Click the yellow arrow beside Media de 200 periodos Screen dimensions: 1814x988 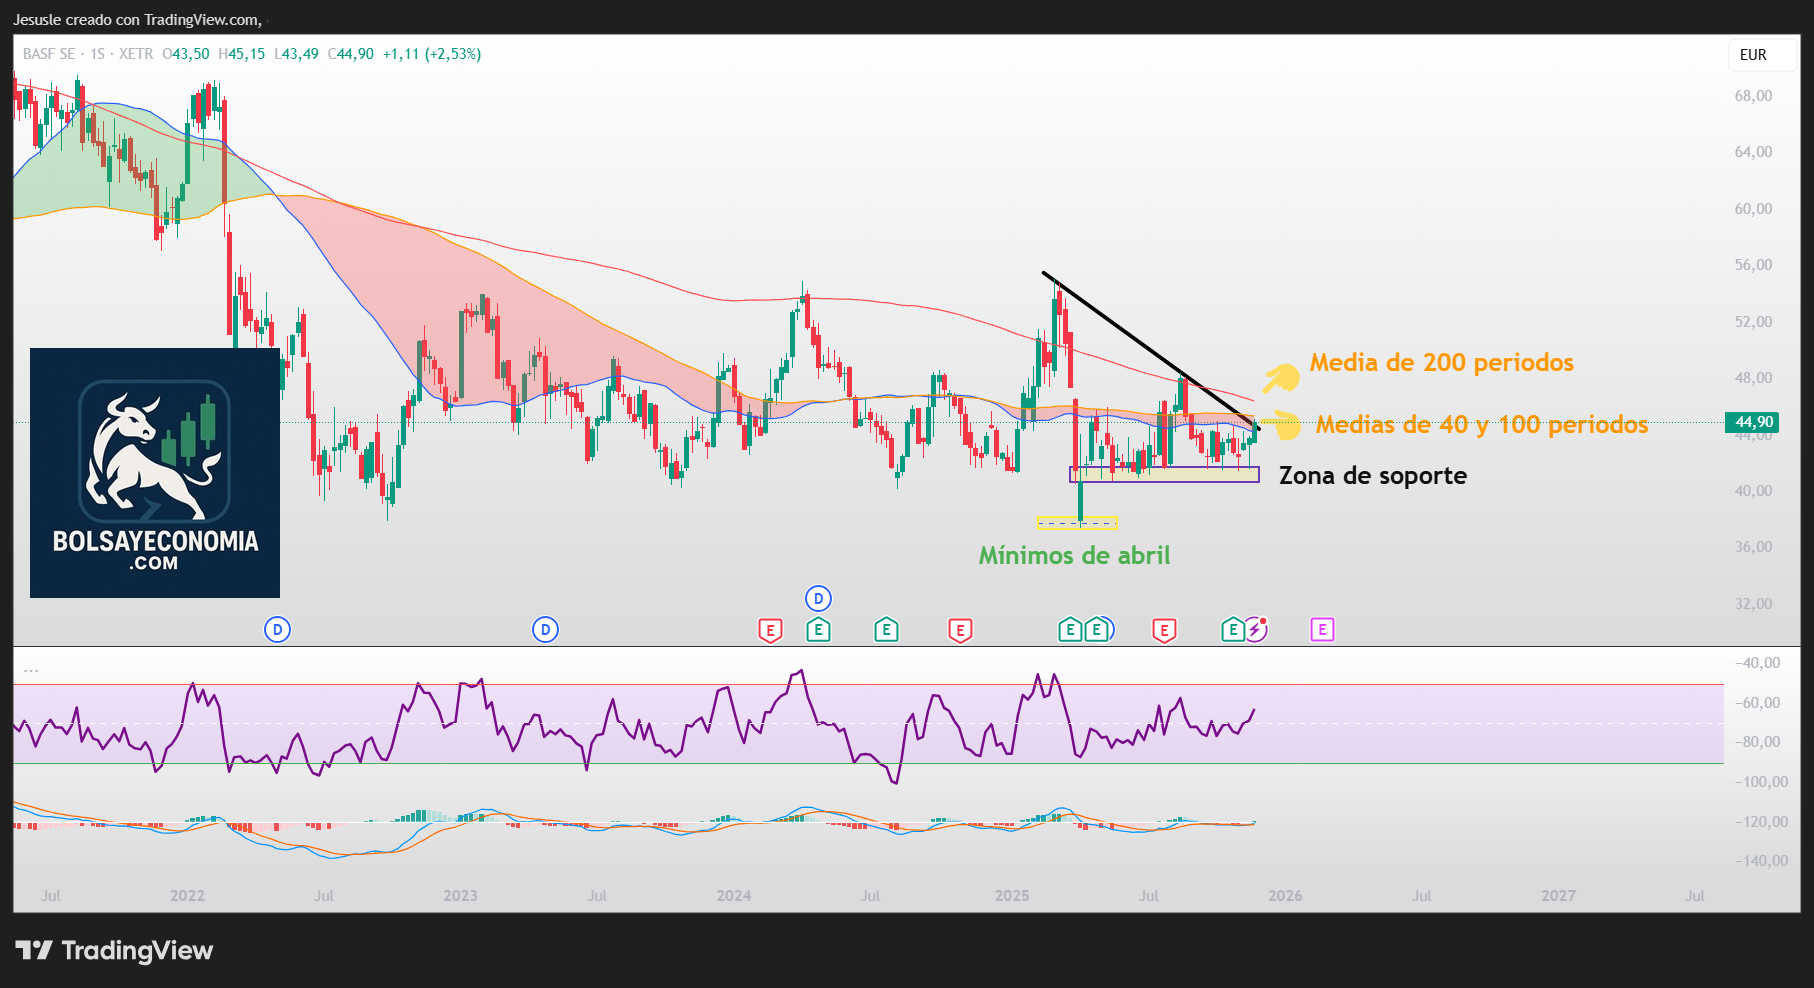pyautogui.click(x=1280, y=377)
